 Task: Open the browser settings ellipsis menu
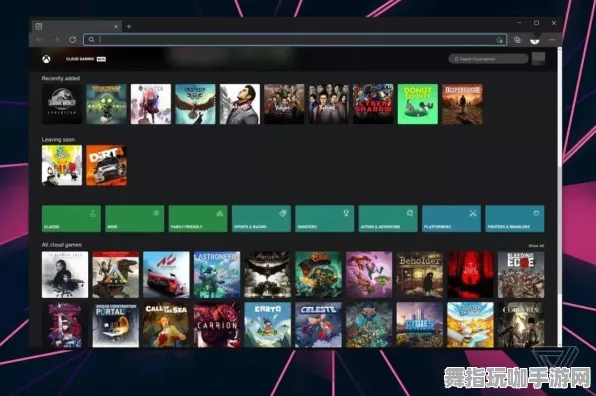tap(552, 40)
